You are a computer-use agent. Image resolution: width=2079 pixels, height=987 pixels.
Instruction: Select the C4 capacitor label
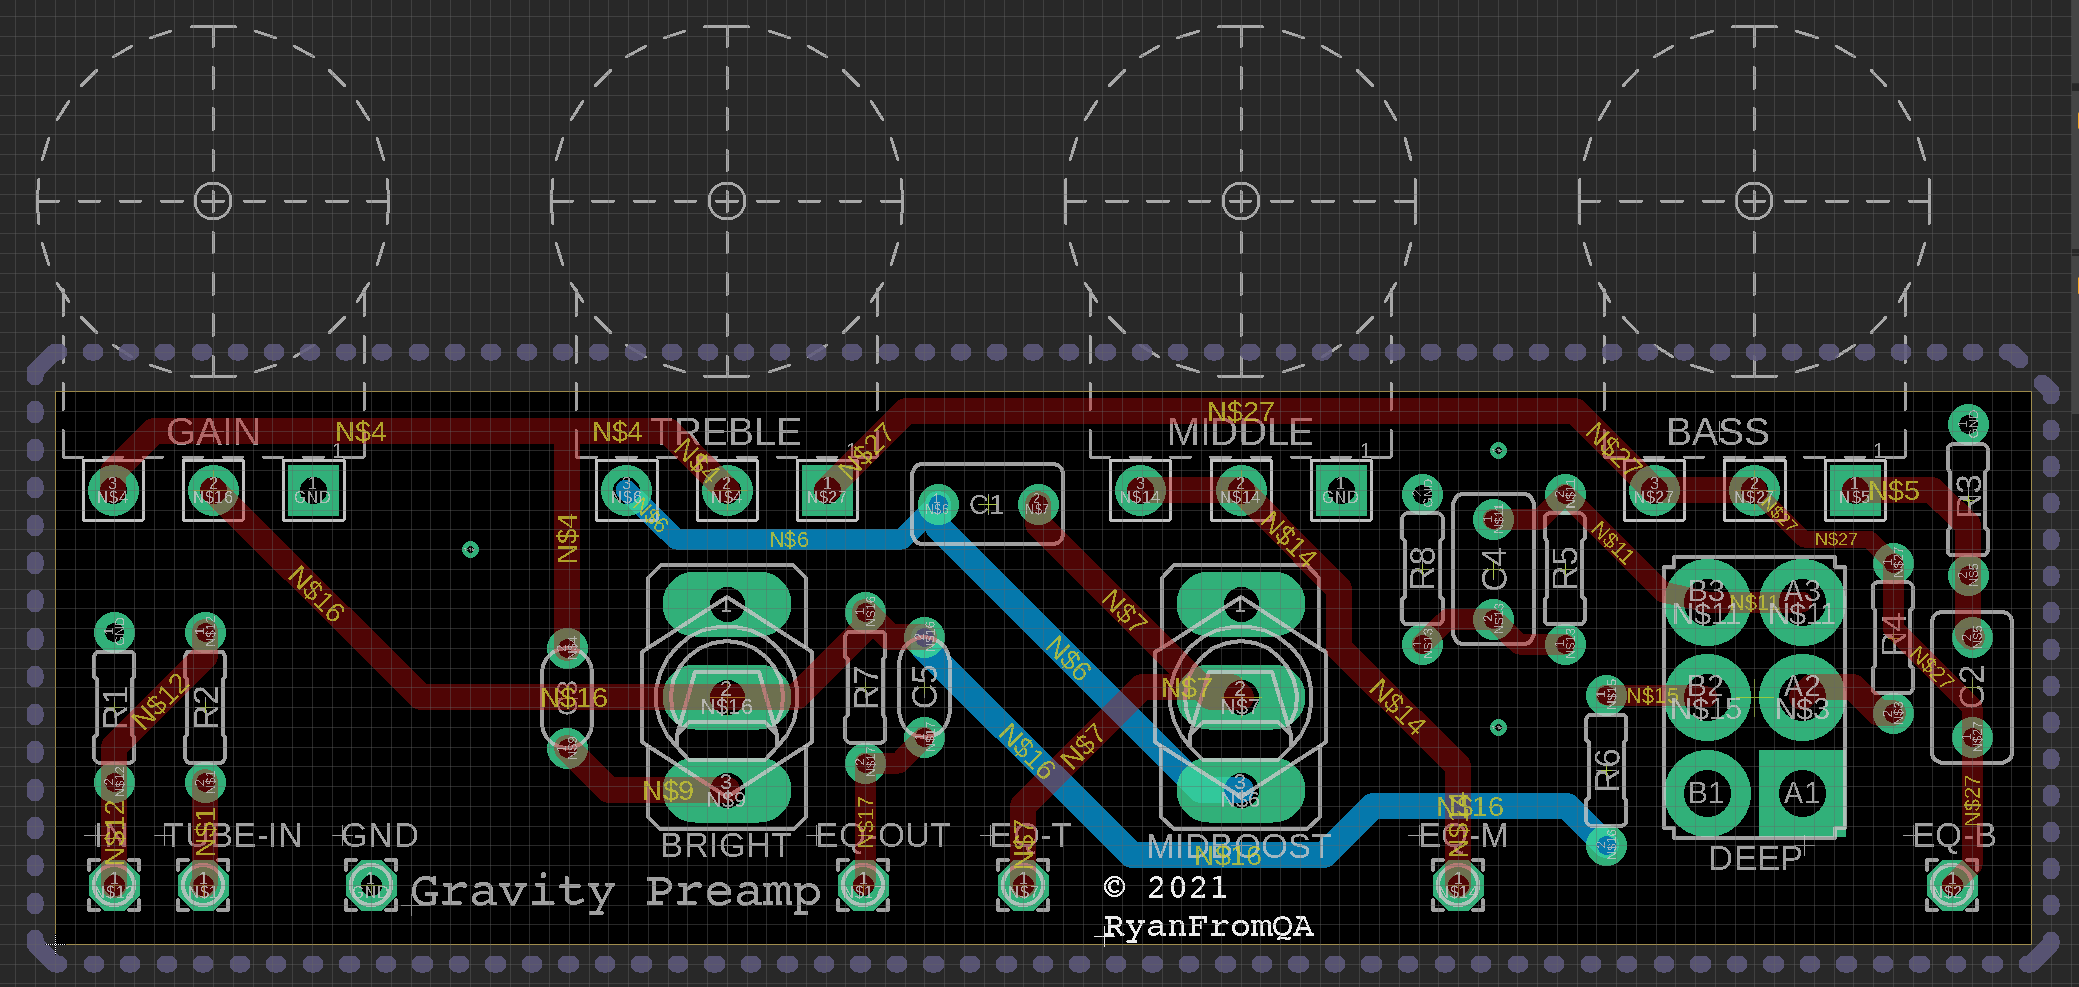pos(1493,568)
